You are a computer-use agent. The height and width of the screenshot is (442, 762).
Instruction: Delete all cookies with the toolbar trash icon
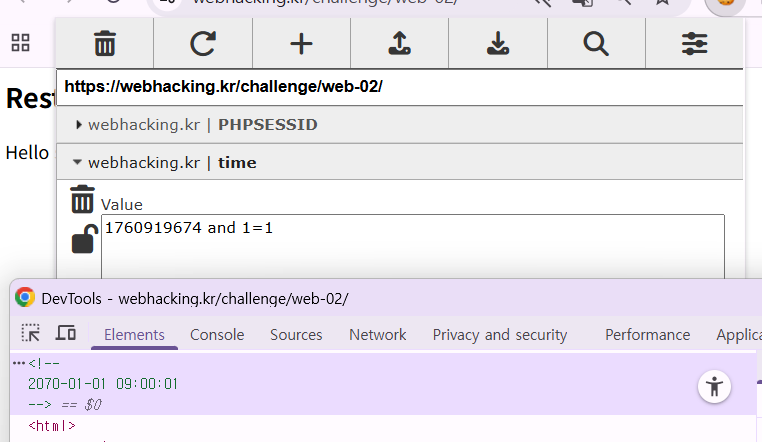coord(105,44)
